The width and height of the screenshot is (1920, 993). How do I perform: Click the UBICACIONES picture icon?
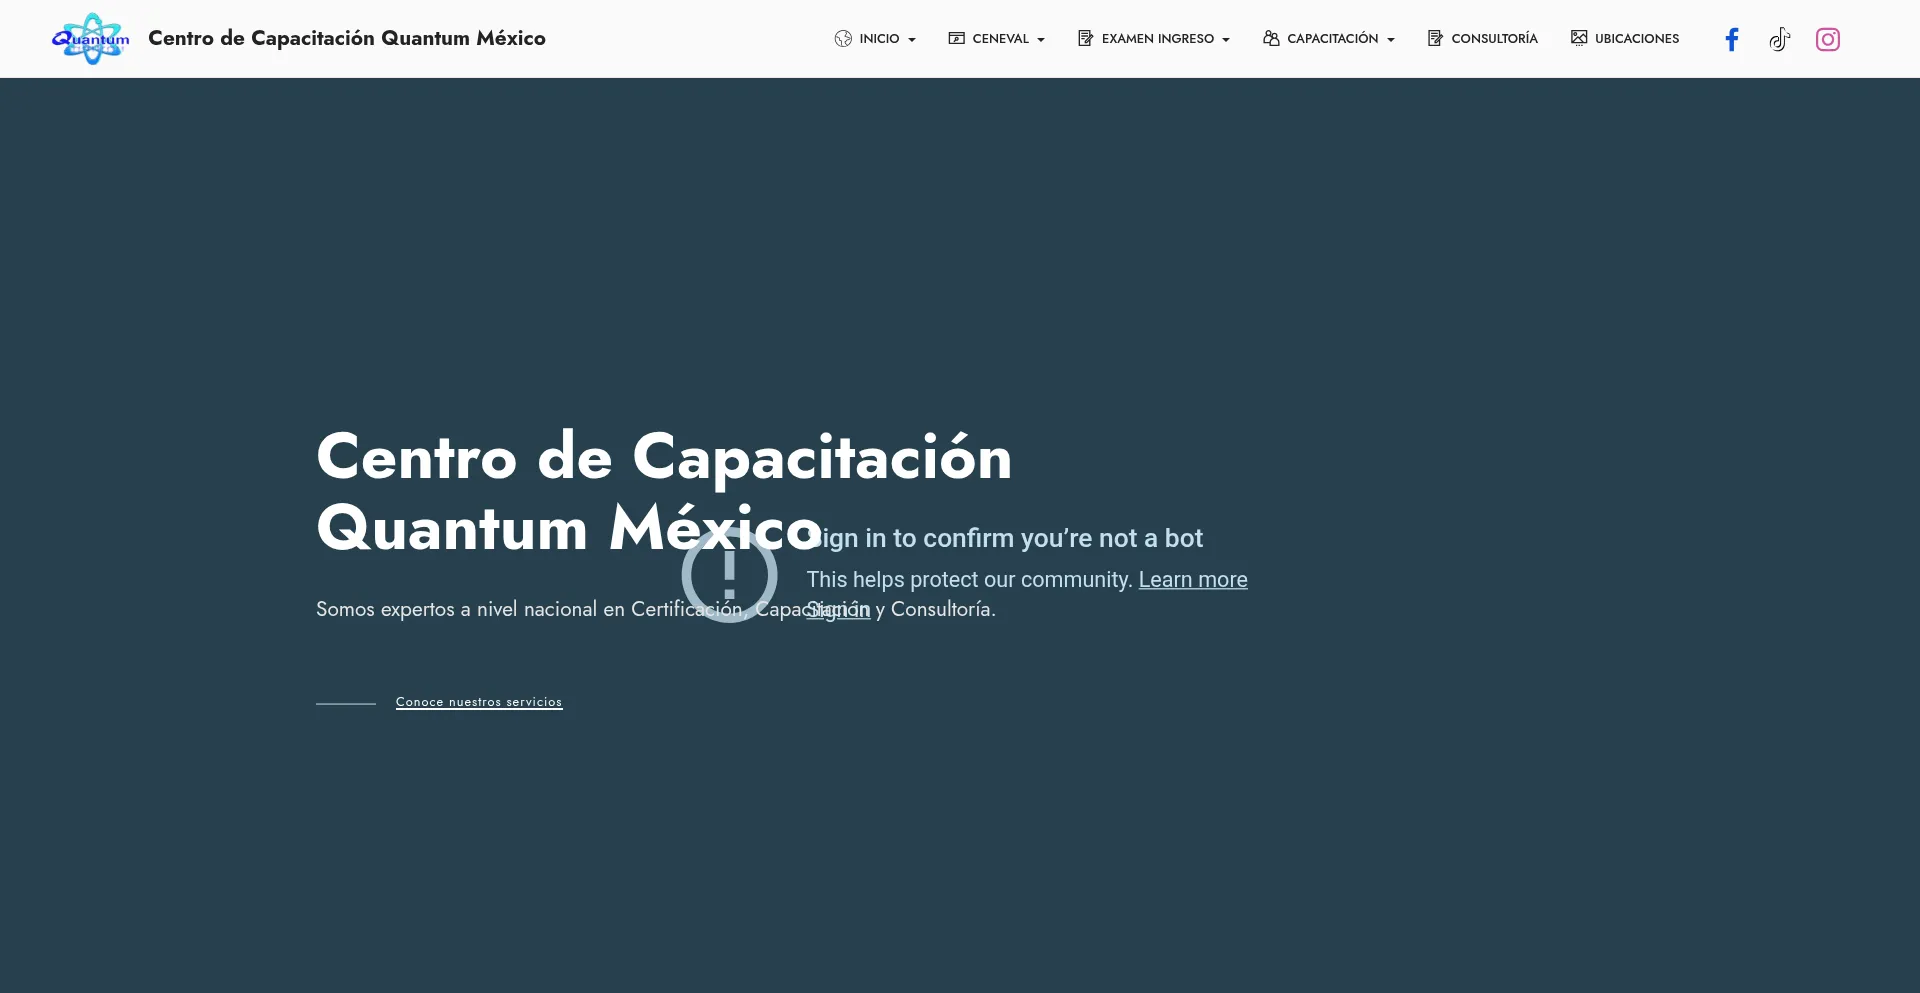(x=1579, y=38)
